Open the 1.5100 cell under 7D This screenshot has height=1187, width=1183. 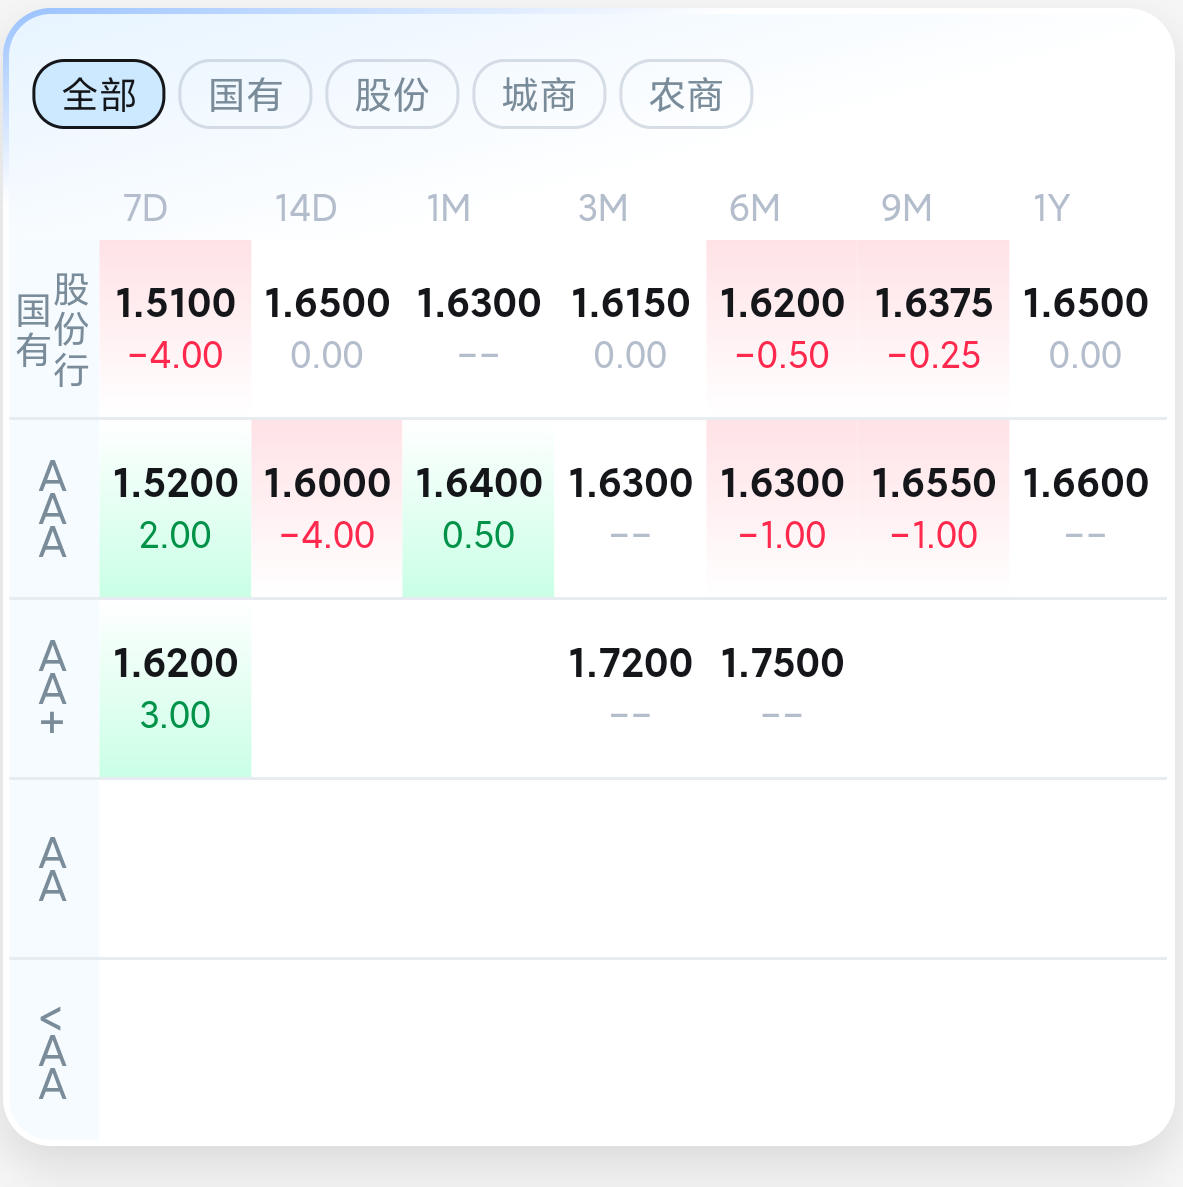[176, 329]
